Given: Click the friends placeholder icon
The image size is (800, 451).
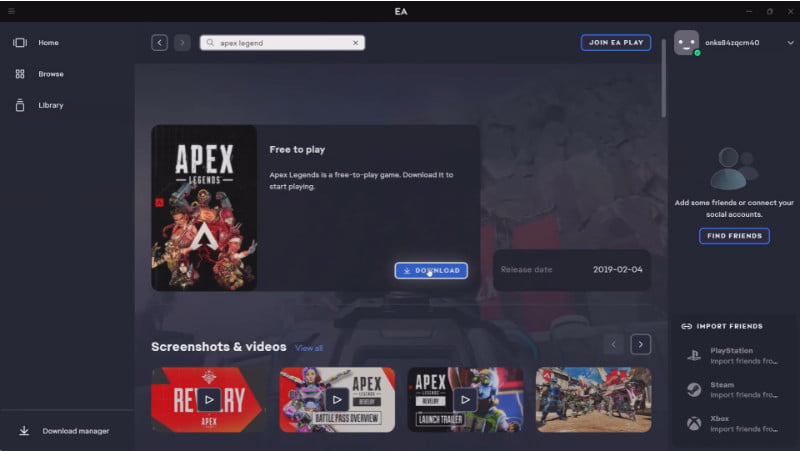Looking at the screenshot, I should click(x=734, y=168).
